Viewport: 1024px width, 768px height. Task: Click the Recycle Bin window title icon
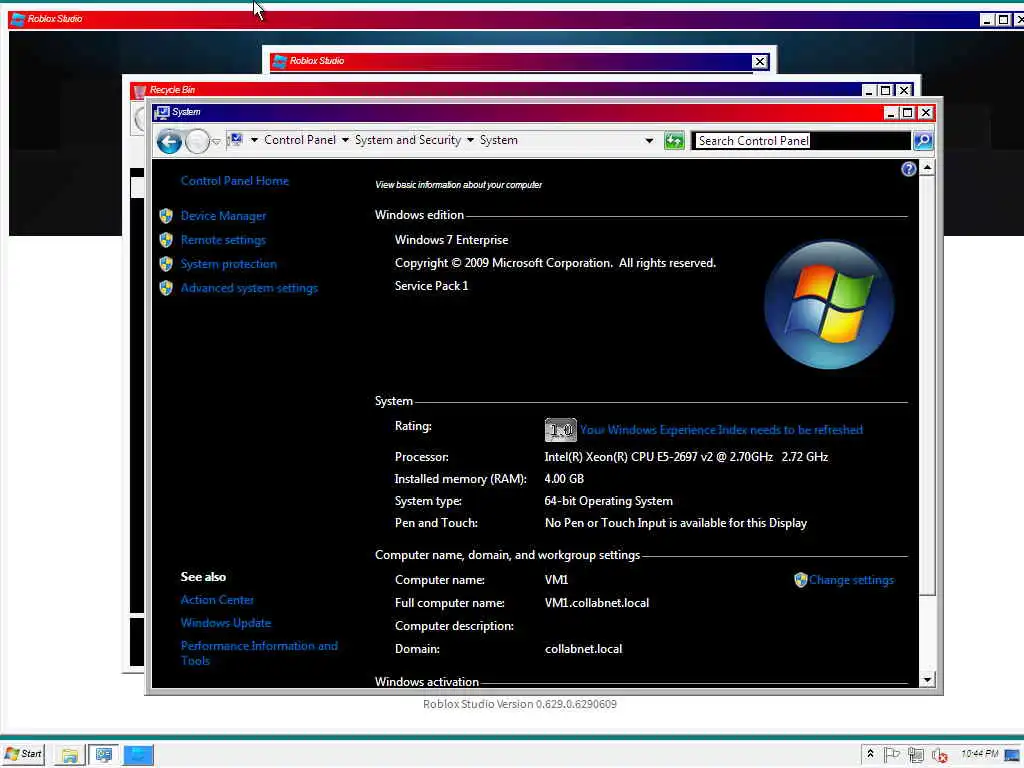tap(139, 90)
